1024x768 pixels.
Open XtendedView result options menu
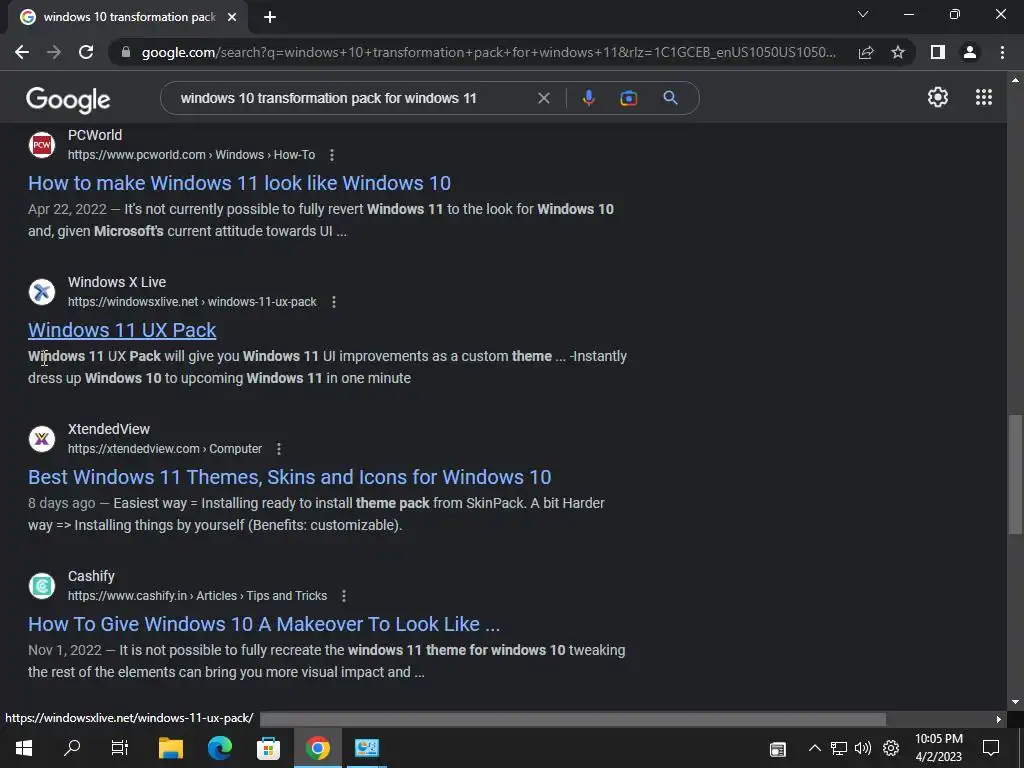point(279,449)
